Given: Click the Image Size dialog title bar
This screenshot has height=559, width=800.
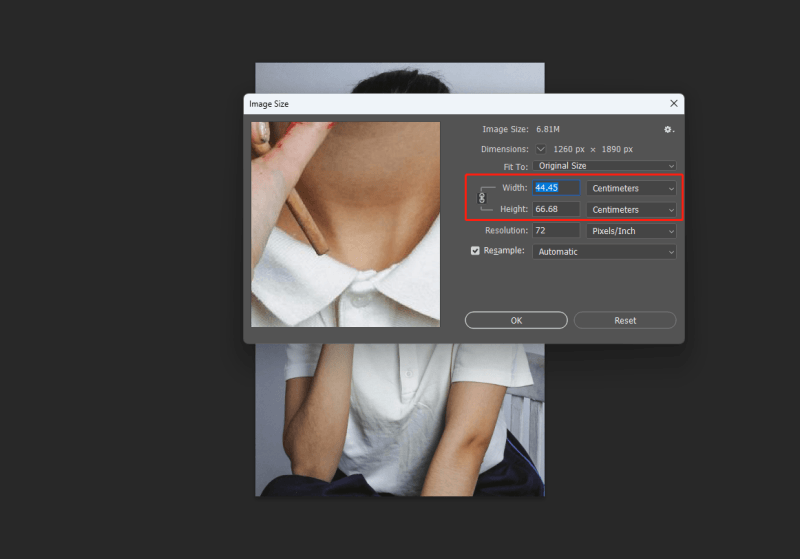Looking at the screenshot, I should point(450,103).
